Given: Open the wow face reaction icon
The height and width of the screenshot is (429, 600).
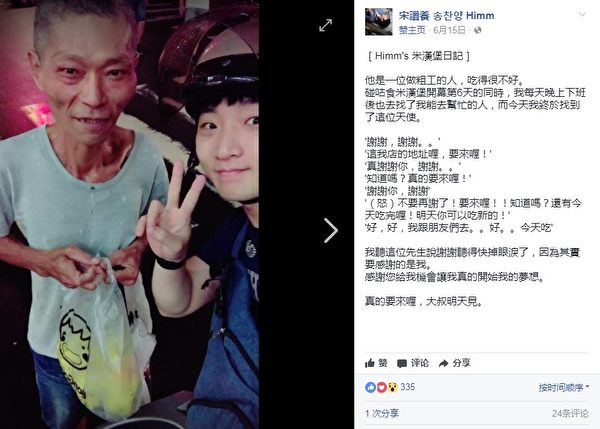Looking at the screenshot, I should point(393,387).
